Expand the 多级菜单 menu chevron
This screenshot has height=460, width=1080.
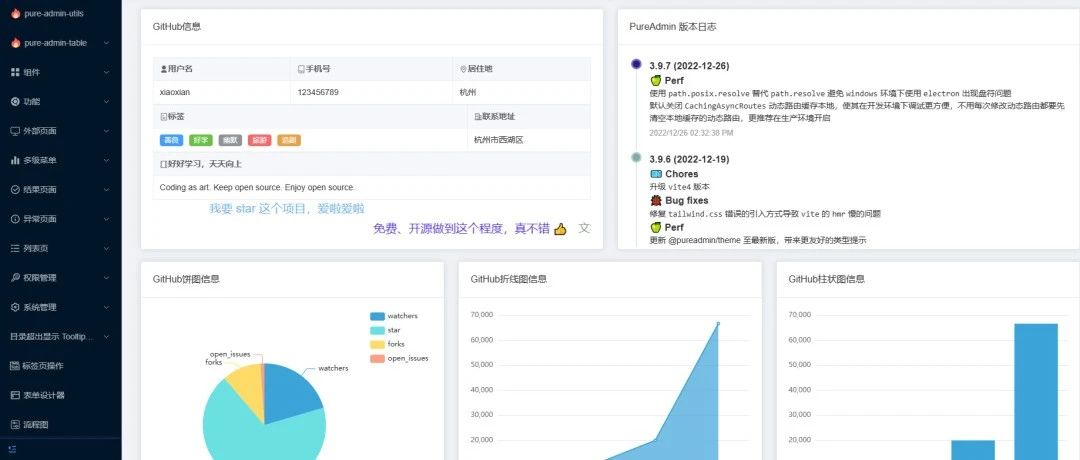pyautogui.click(x=106, y=160)
